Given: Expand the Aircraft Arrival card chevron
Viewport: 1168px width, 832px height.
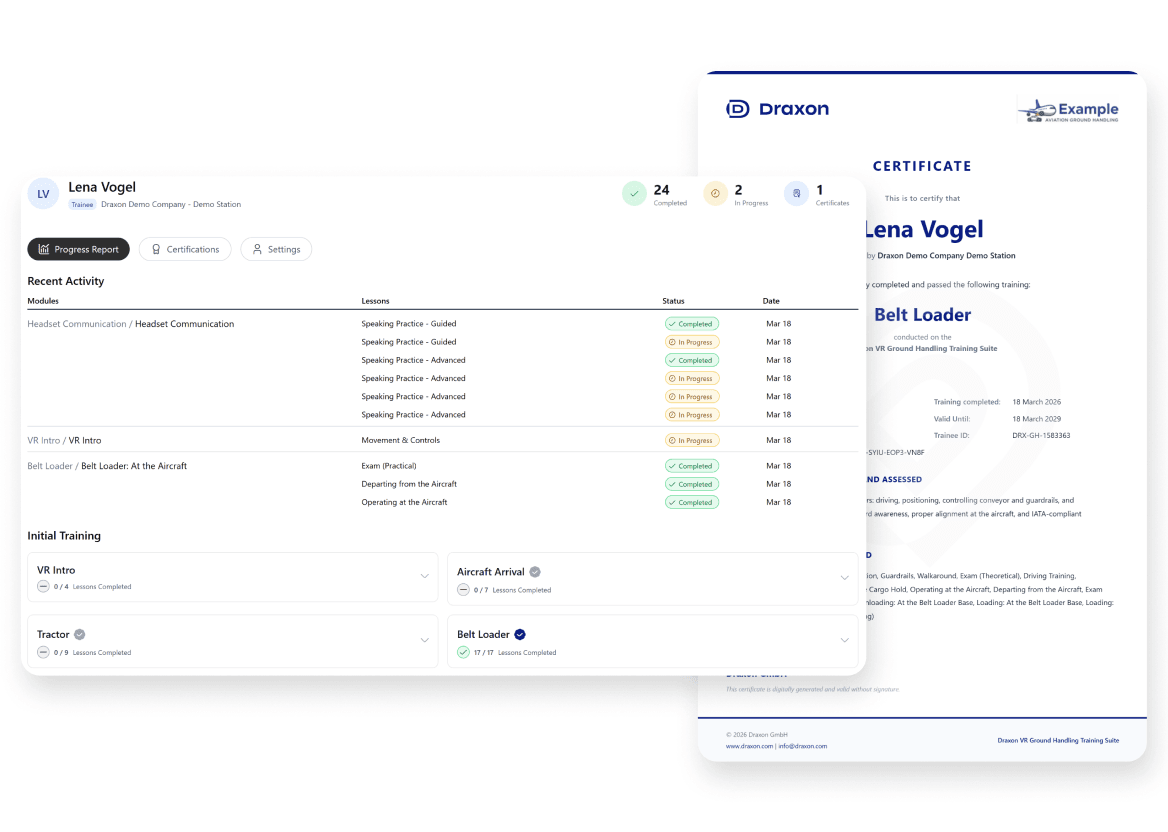Looking at the screenshot, I should tap(844, 577).
